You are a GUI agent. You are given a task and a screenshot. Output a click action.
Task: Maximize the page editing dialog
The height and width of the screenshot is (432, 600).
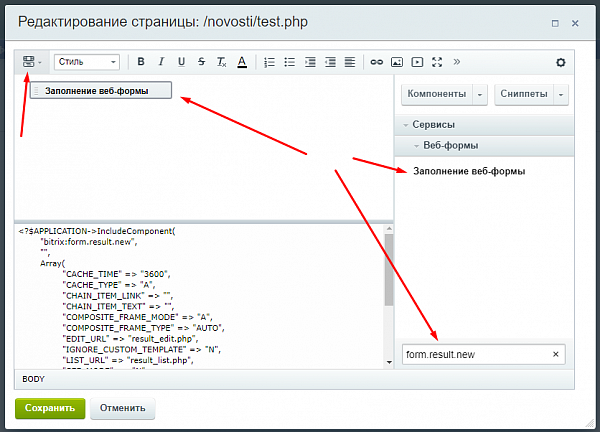[555, 23]
